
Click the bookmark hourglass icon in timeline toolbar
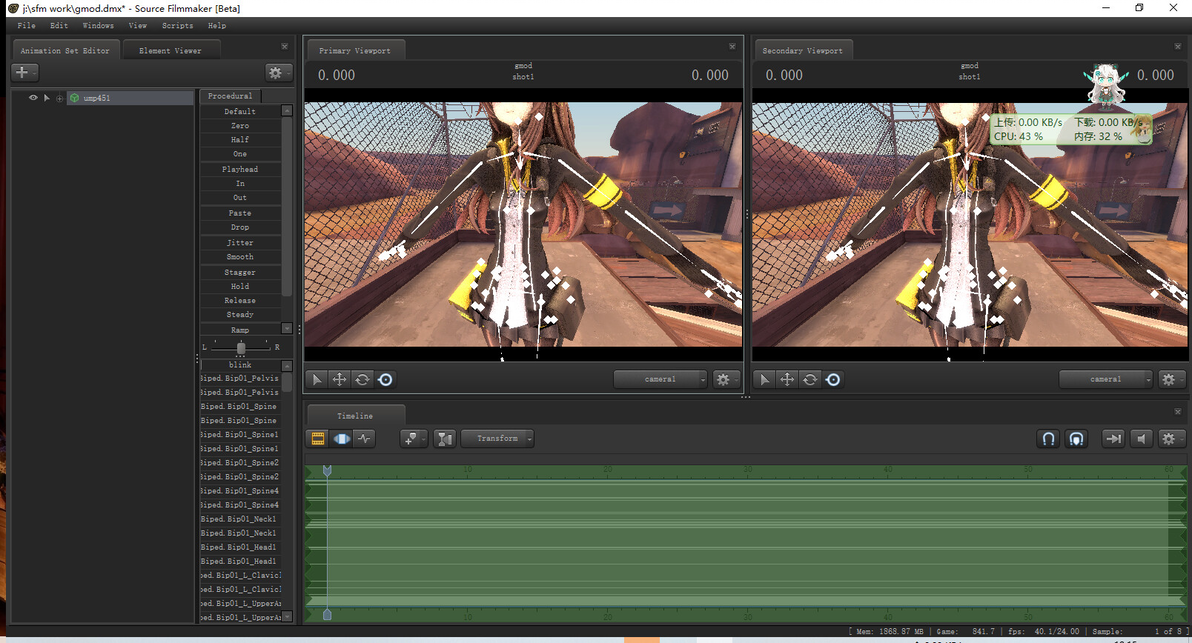tap(445, 438)
